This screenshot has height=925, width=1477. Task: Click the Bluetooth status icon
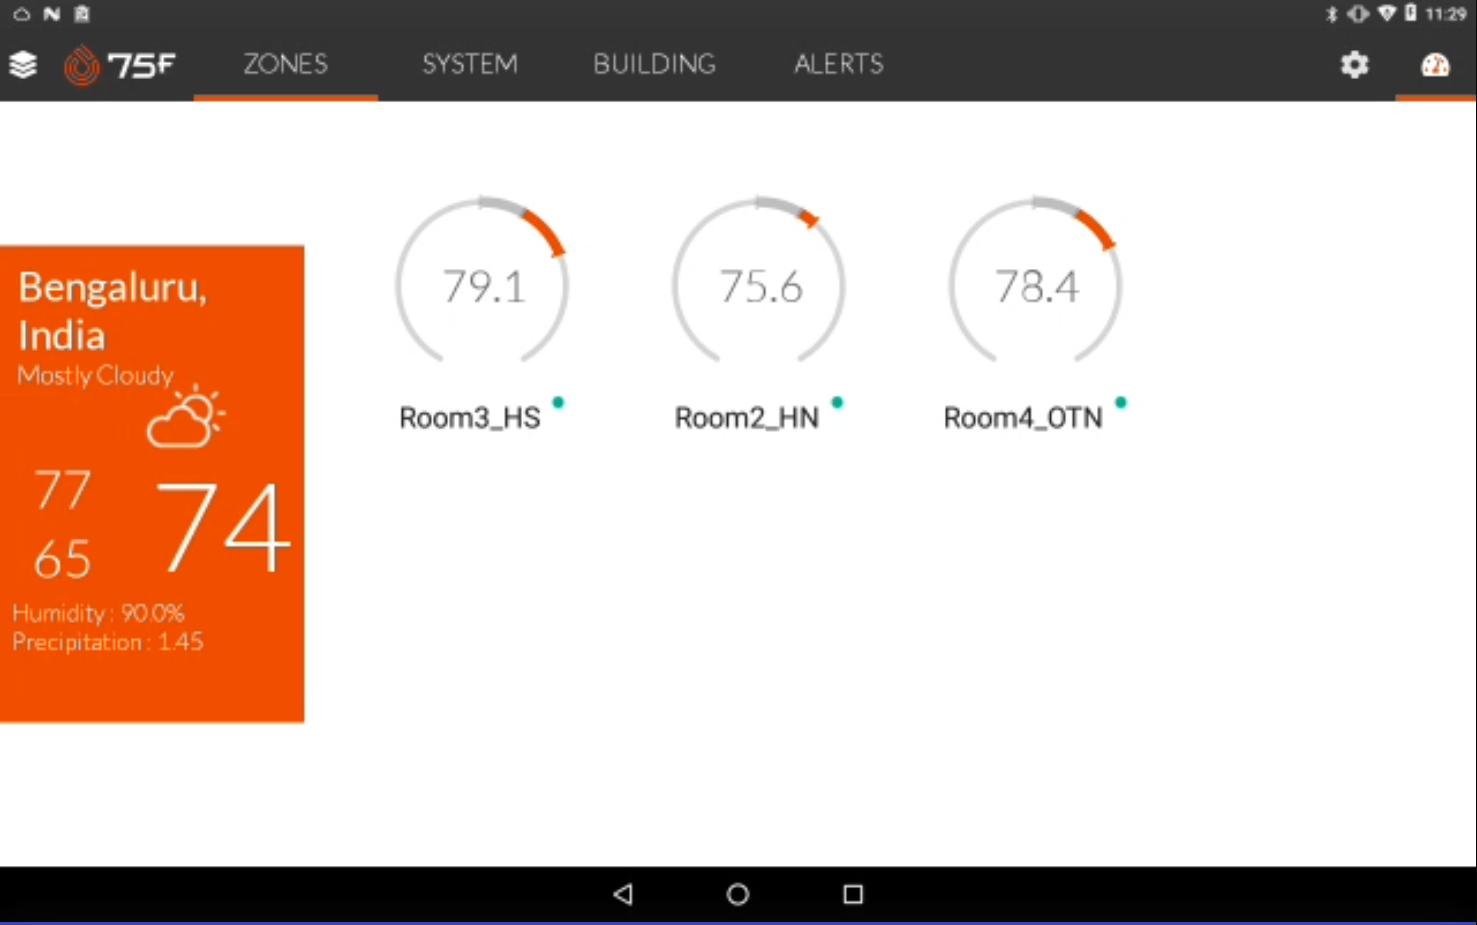pyautogui.click(x=1331, y=14)
